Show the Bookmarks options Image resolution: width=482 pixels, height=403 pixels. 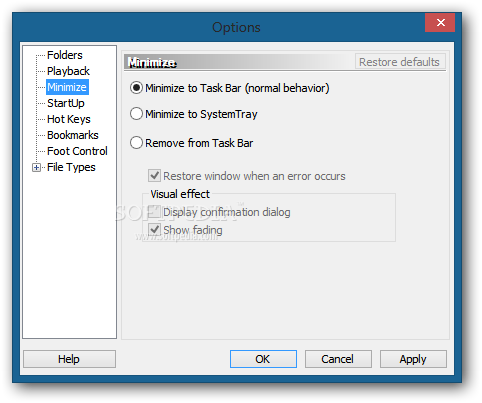coord(73,135)
